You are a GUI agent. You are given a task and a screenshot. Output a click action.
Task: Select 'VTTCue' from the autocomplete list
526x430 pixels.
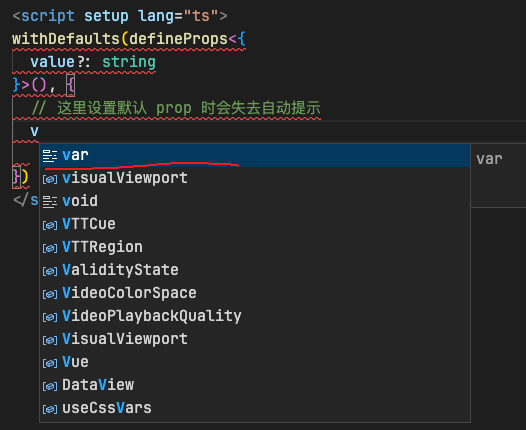point(255,224)
